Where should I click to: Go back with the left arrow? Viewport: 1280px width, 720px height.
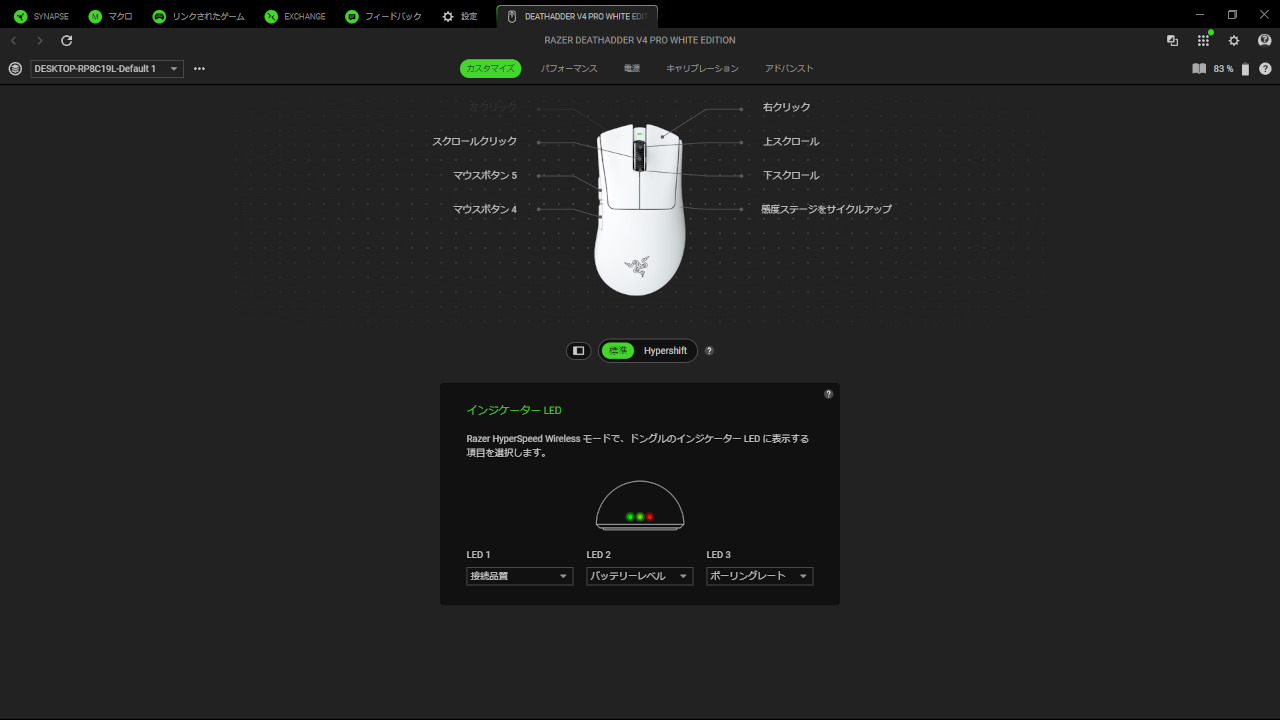[x=13, y=40]
